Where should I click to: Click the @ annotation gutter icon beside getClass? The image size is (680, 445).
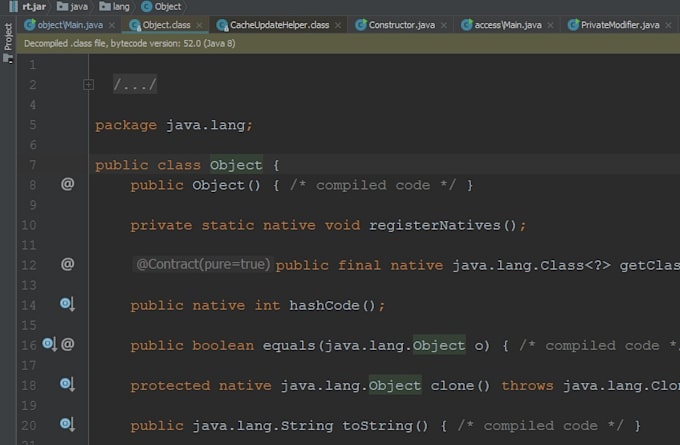tap(67, 265)
